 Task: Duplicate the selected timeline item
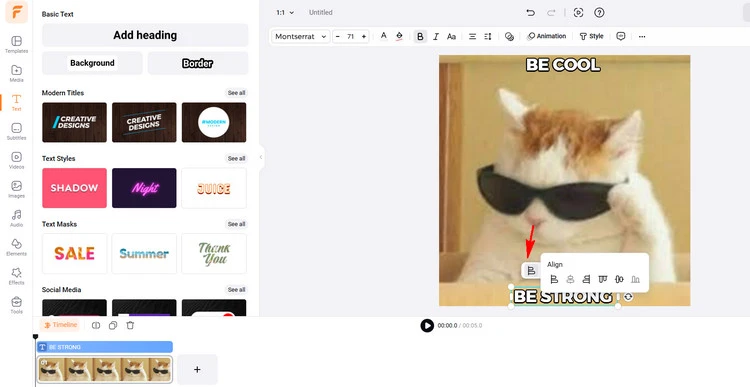[113, 325]
